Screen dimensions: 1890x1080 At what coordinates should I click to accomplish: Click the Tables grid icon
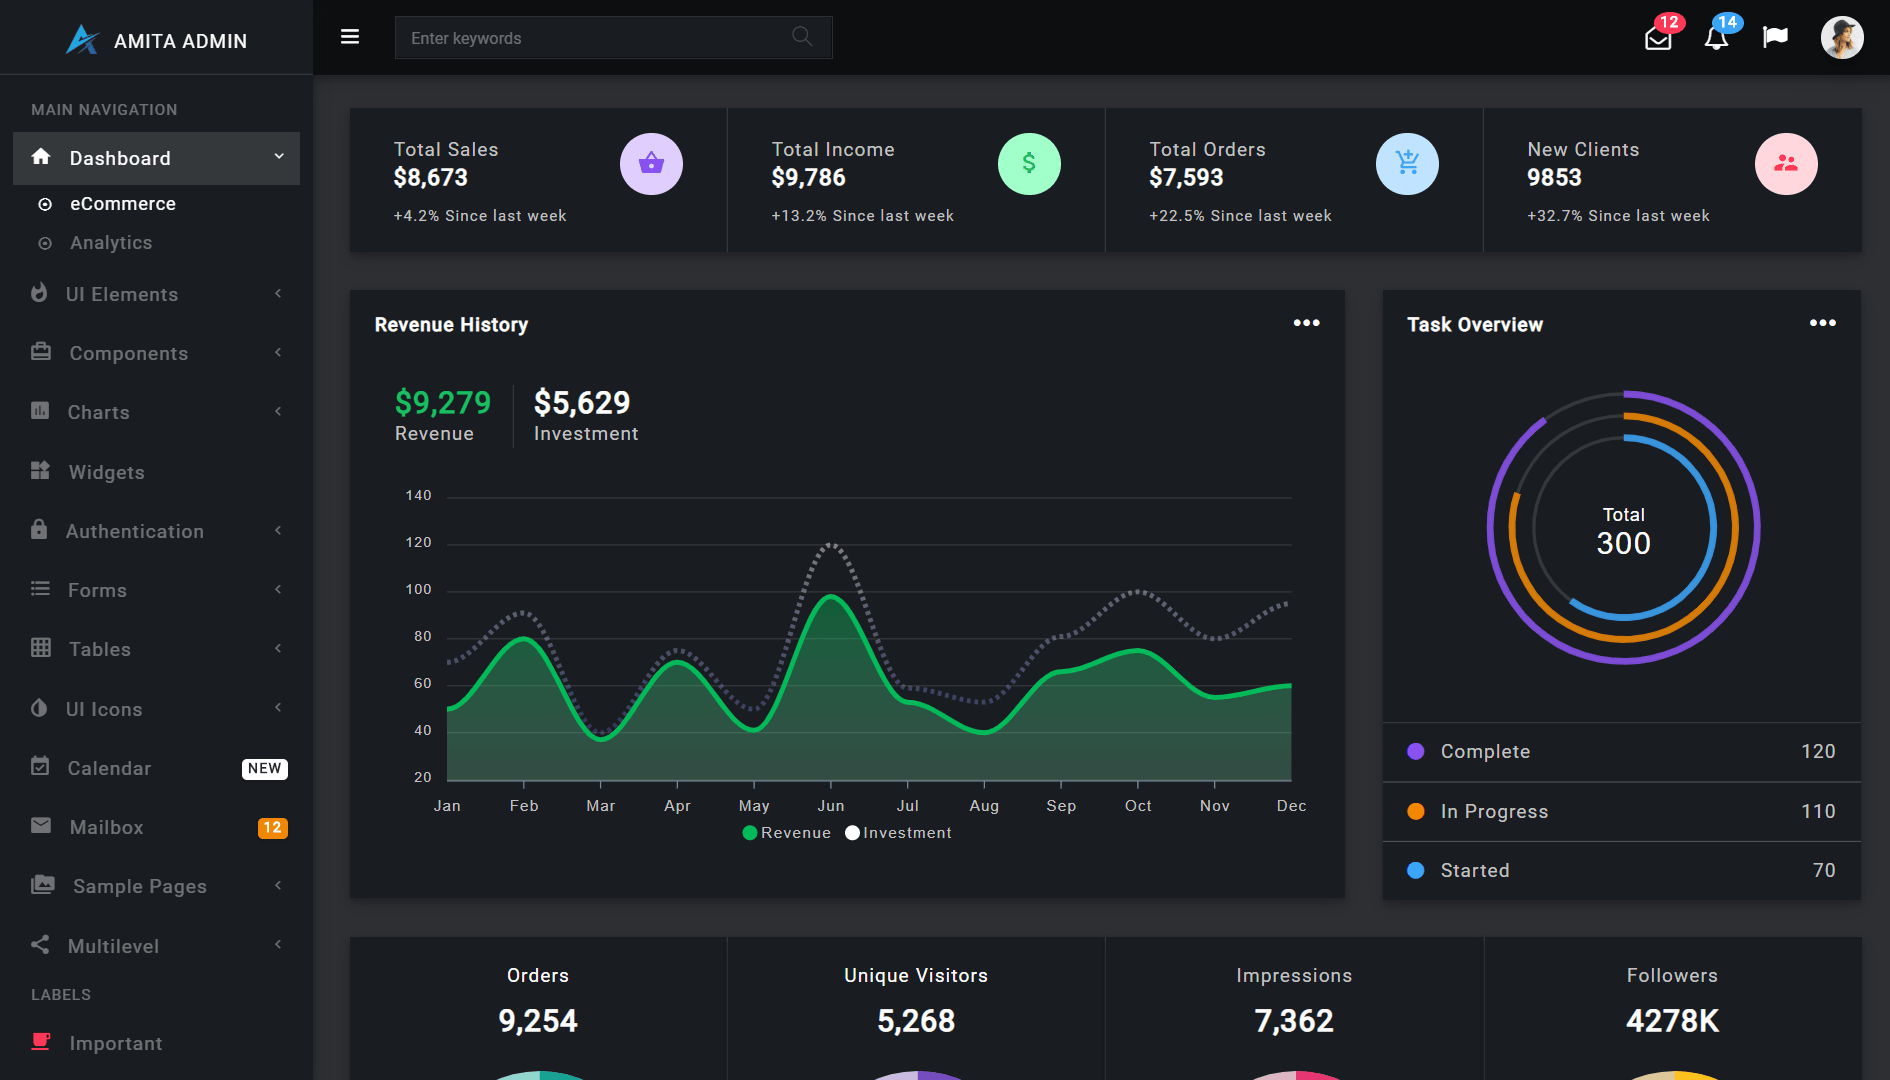[41, 648]
